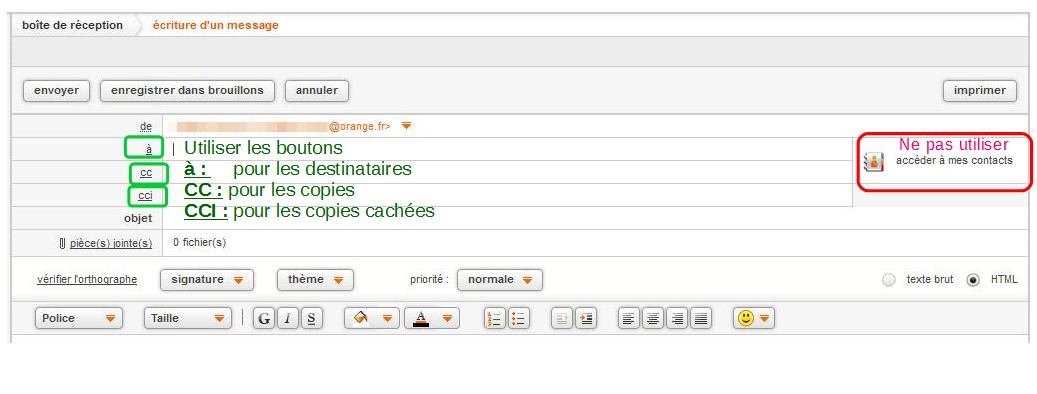Viewport: 1037px width, 394px height.
Task: Click the cci hidden copy link
Action: pos(145,196)
